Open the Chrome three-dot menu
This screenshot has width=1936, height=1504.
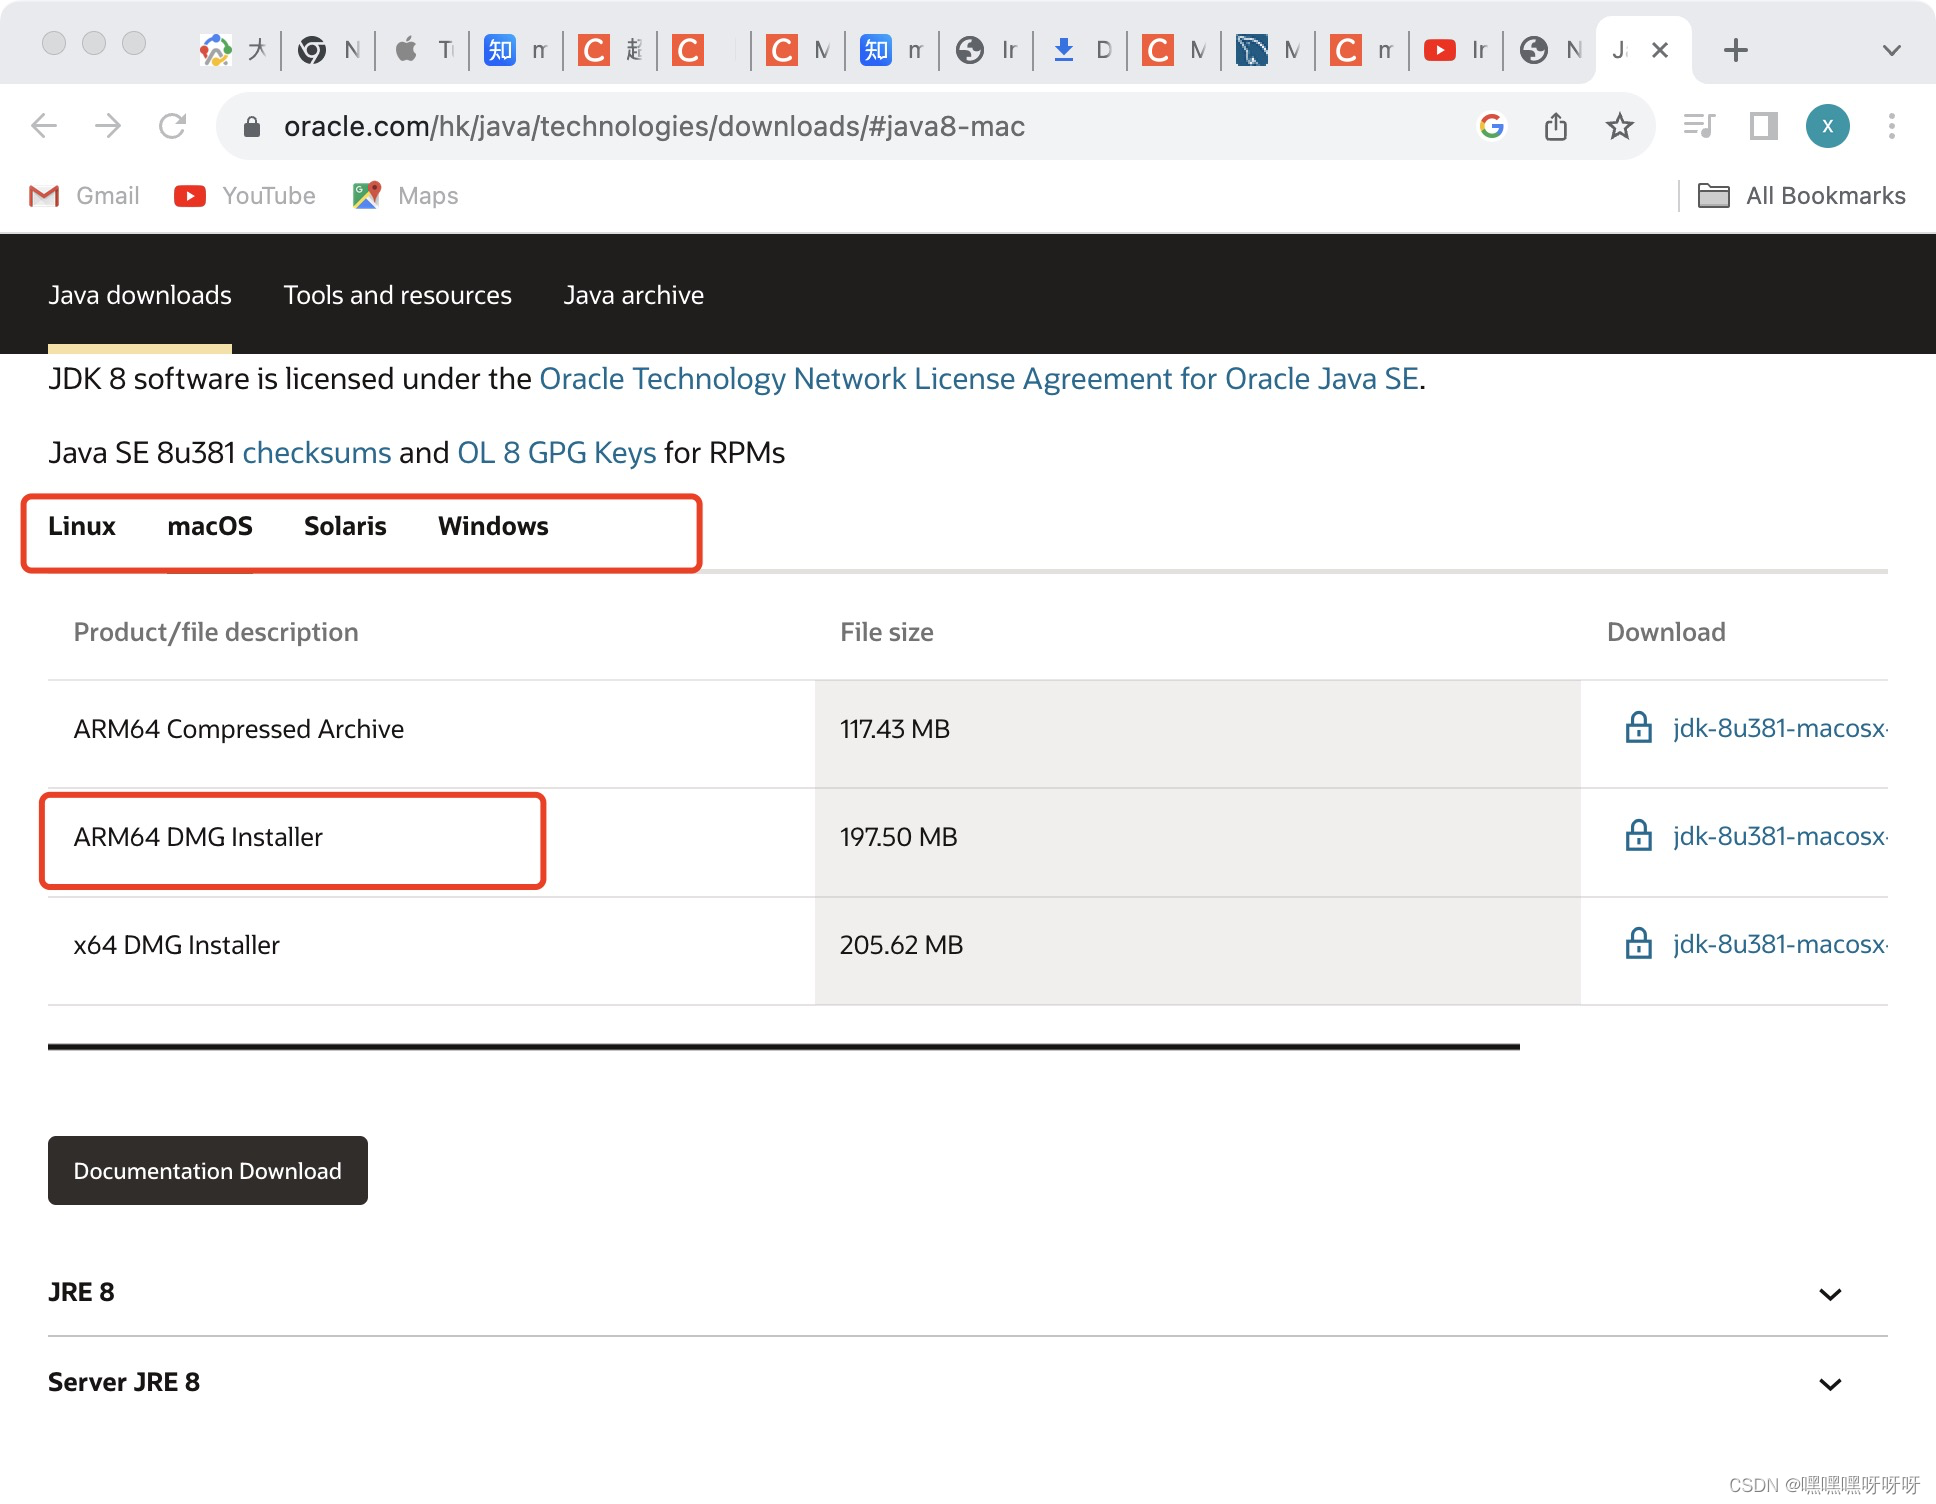point(1891,126)
